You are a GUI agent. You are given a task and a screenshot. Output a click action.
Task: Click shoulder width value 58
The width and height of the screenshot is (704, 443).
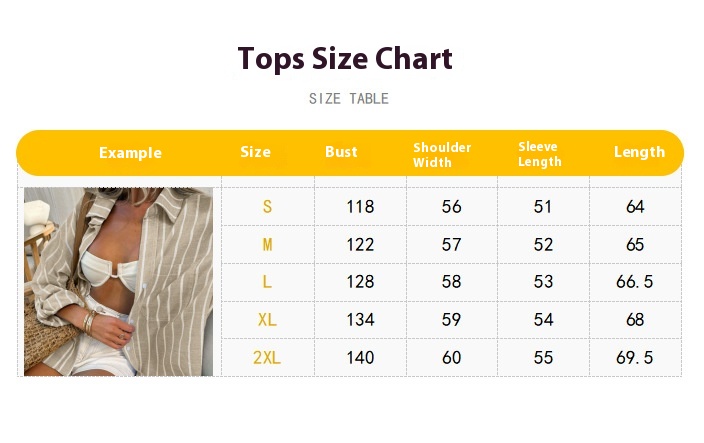pyautogui.click(x=451, y=282)
